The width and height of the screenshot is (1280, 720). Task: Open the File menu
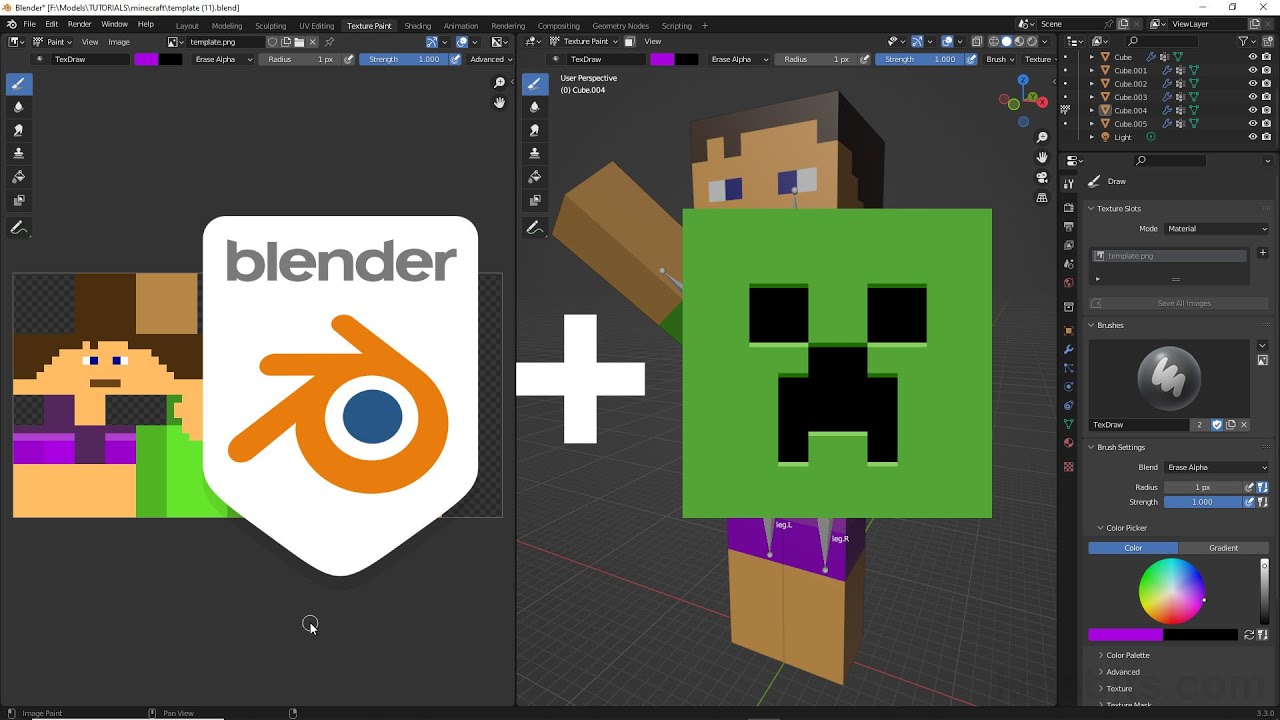pos(29,24)
